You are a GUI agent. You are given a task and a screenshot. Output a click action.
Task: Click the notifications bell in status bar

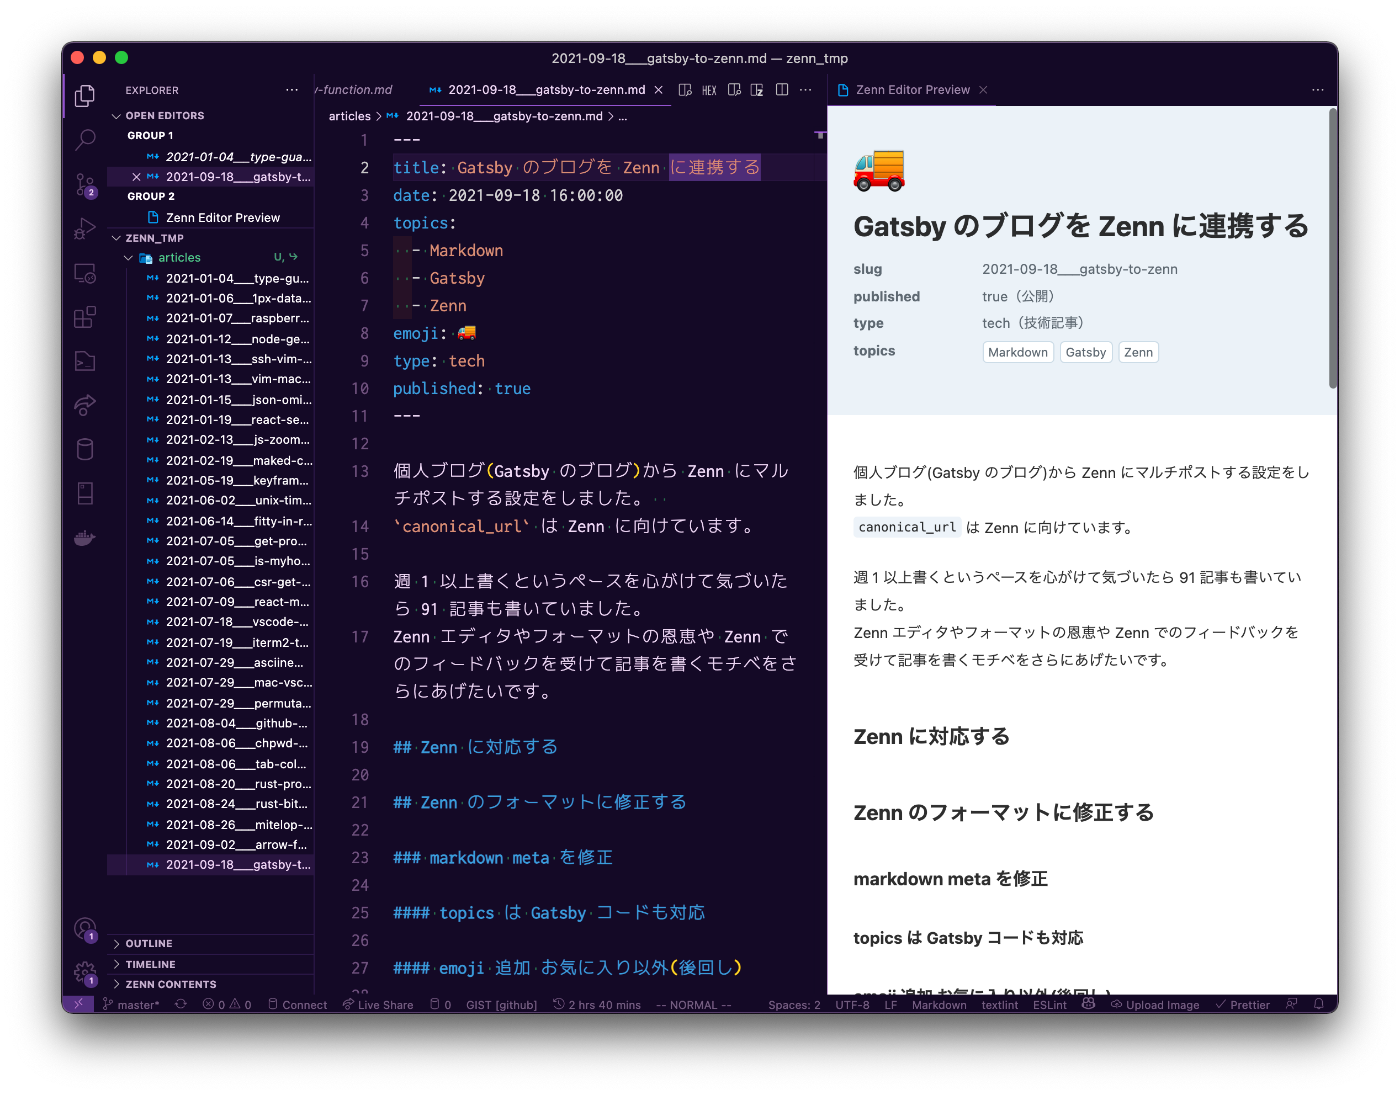1319,1004
